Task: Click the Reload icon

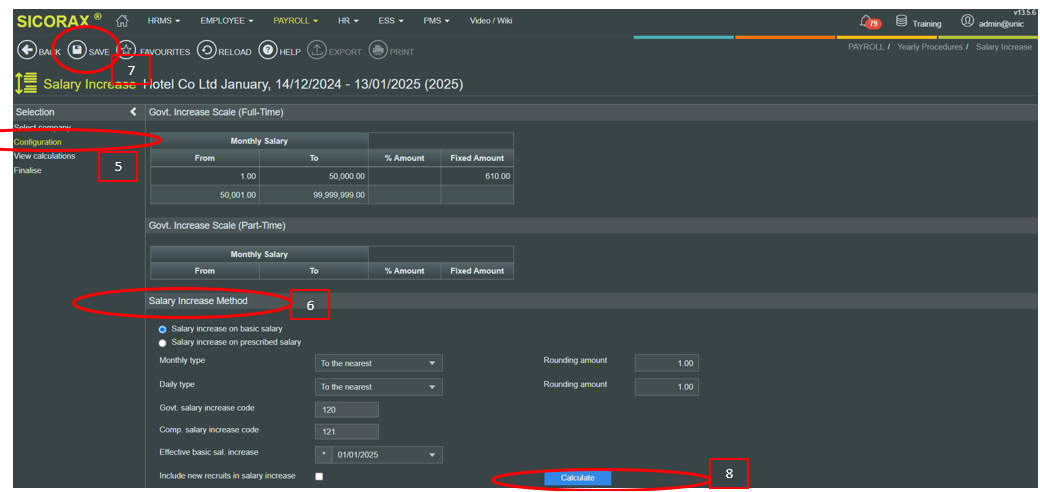Action: pyautogui.click(x=206, y=51)
